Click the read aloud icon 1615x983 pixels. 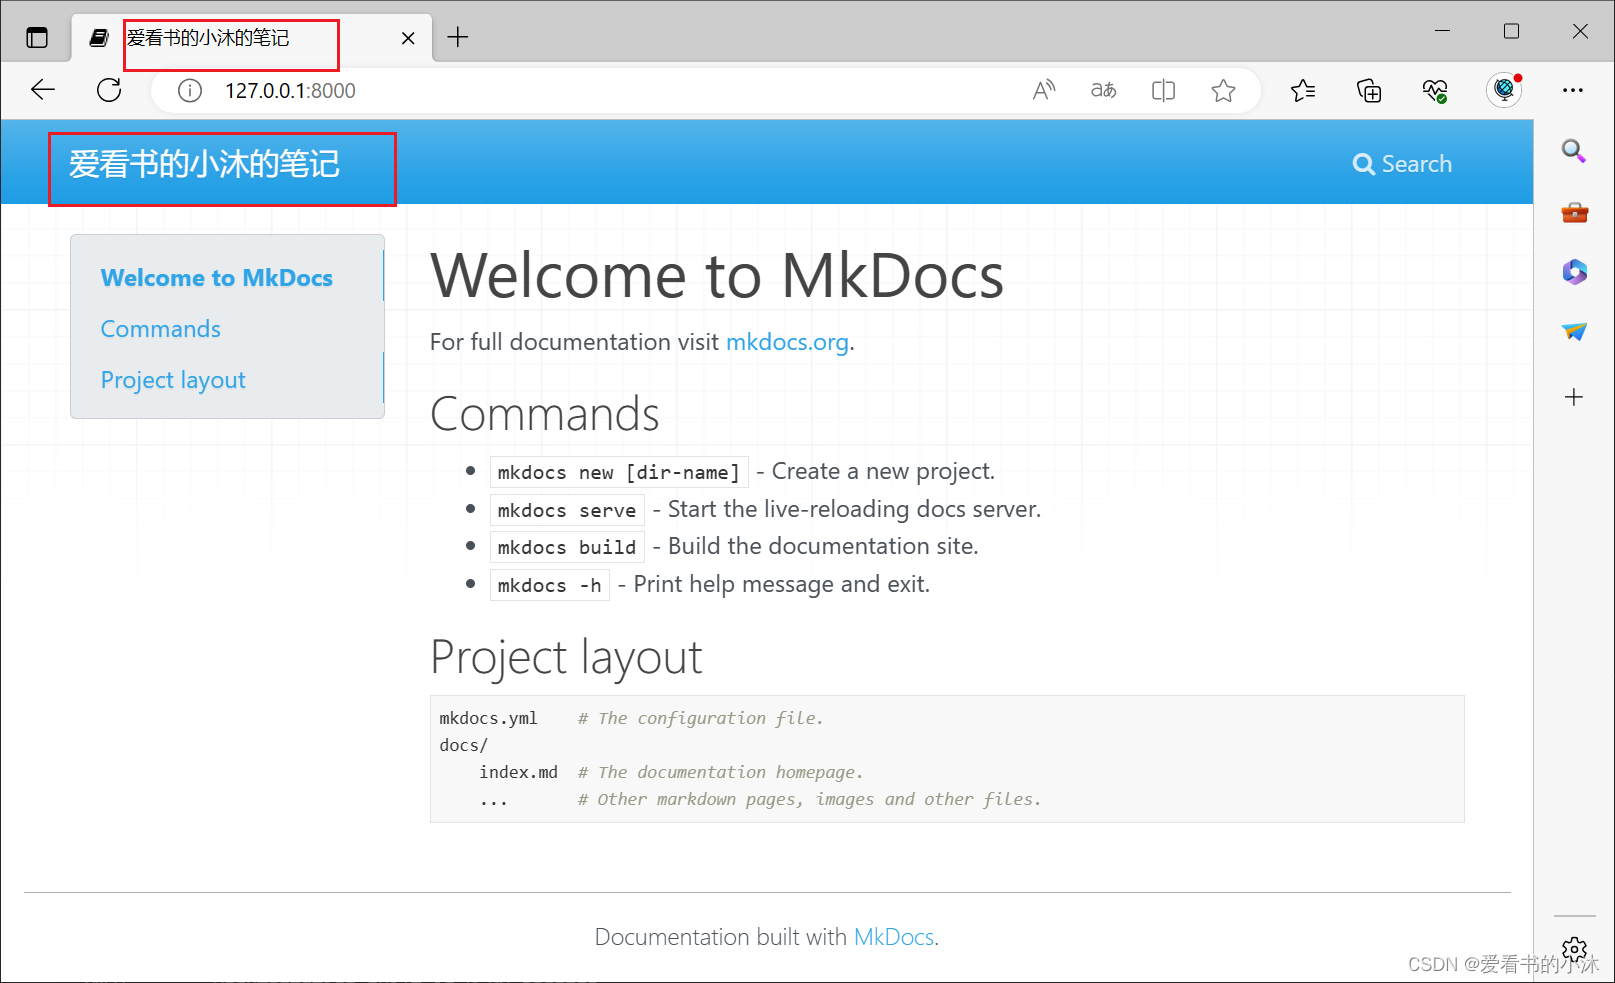click(1044, 91)
